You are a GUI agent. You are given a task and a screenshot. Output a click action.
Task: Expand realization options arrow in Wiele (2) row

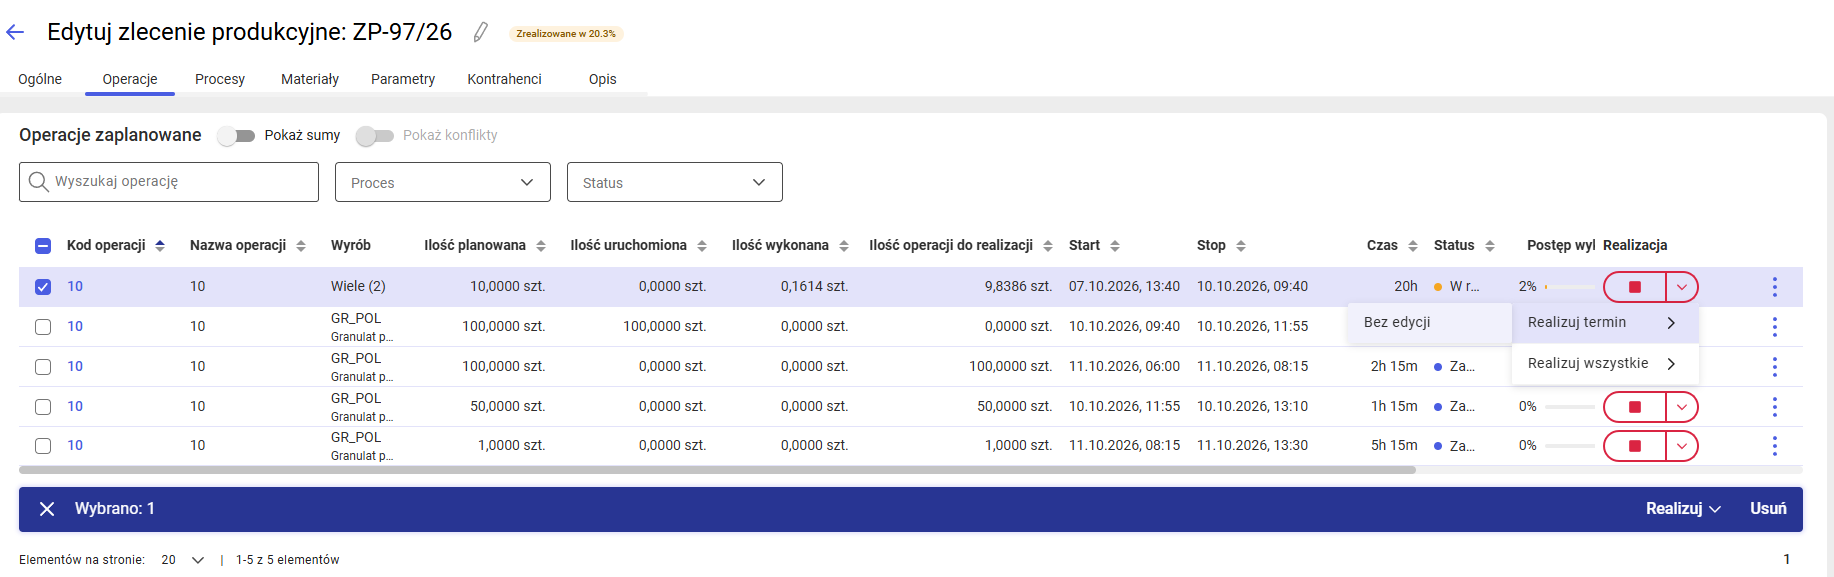tap(1682, 287)
